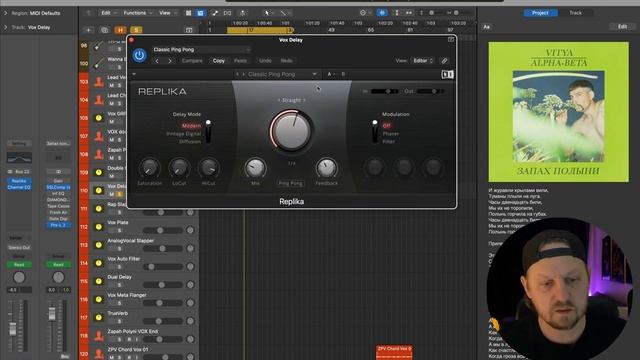Click the large delay time knob
Image resolution: width=640 pixels, height=360 pixels.
click(x=291, y=131)
